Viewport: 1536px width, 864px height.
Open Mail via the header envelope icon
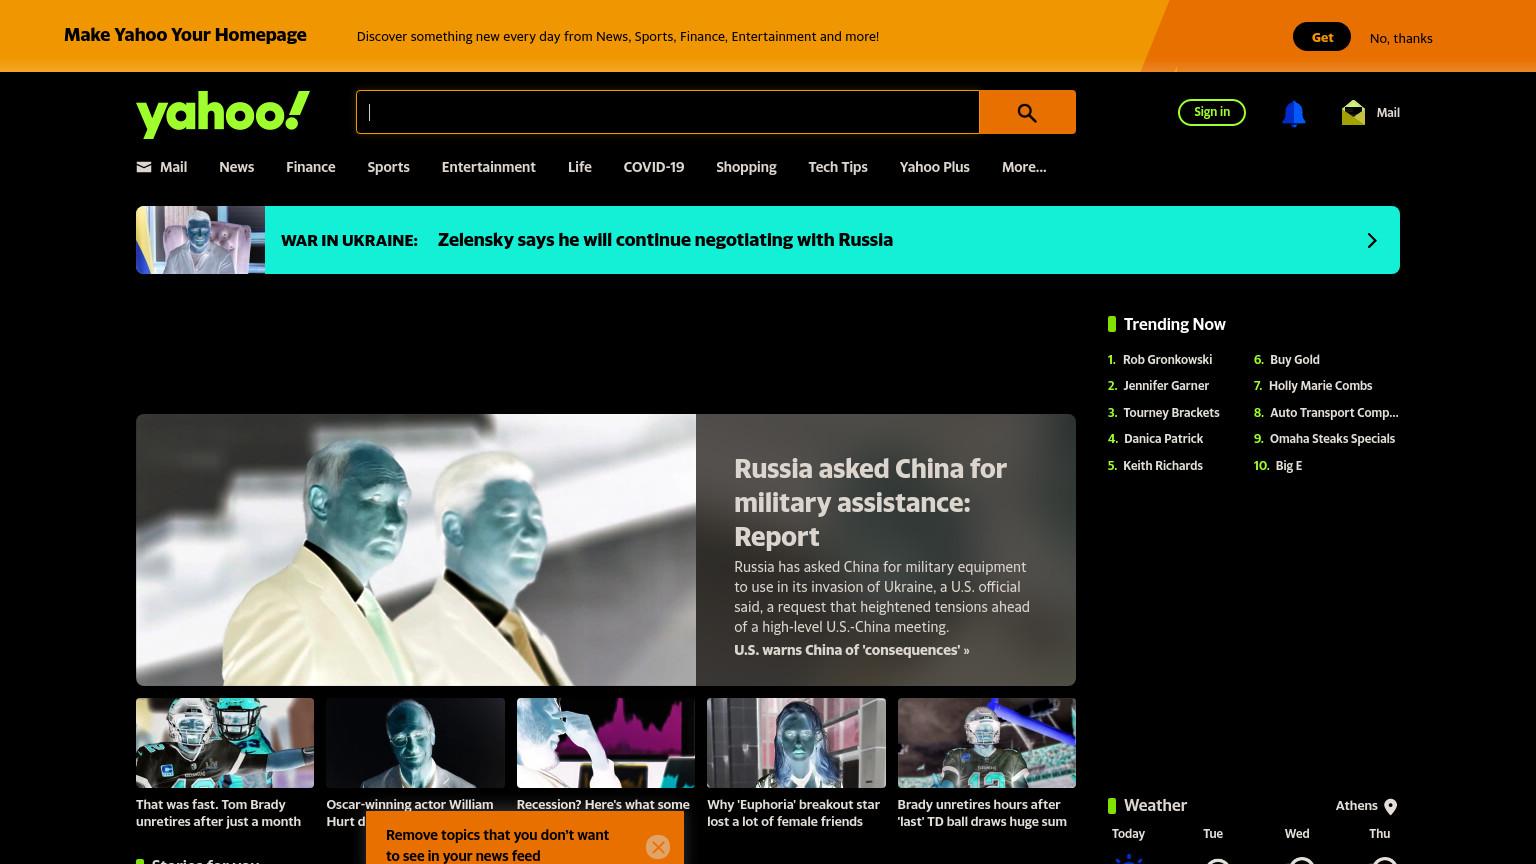tap(1353, 113)
